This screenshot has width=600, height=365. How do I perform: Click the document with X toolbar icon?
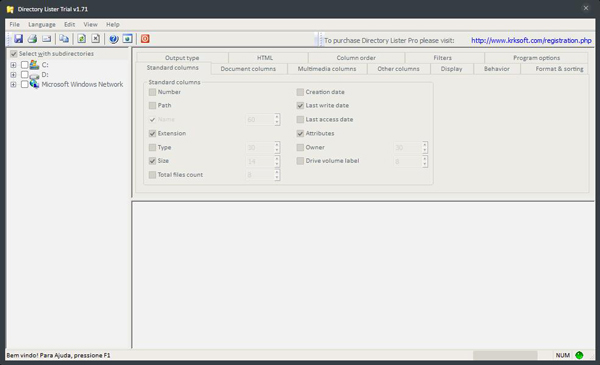[96, 39]
